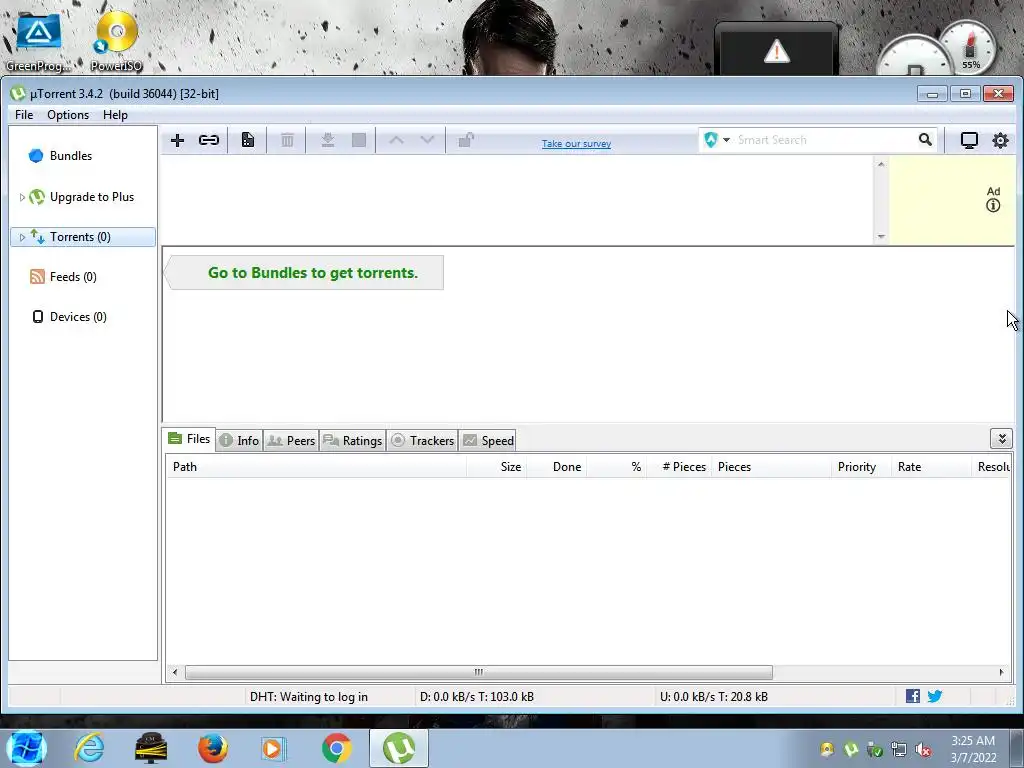Screen dimensions: 1024x768
Task: Click the Move Up Queue arrow
Action: coord(396,140)
